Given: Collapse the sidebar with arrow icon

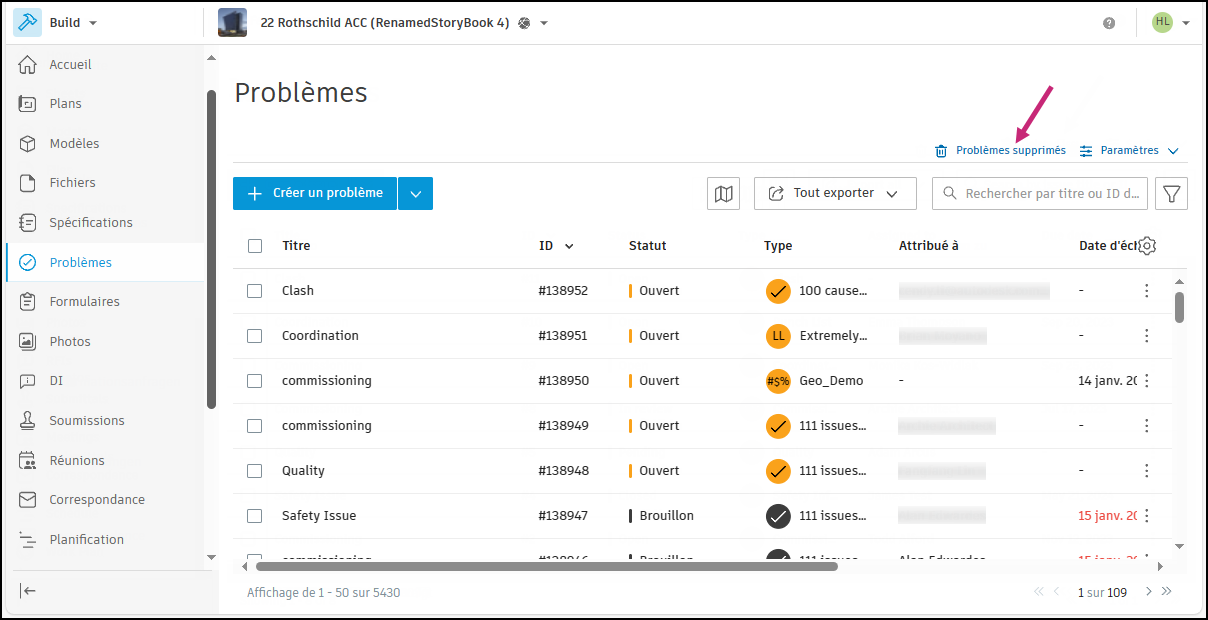Looking at the screenshot, I should [29, 590].
